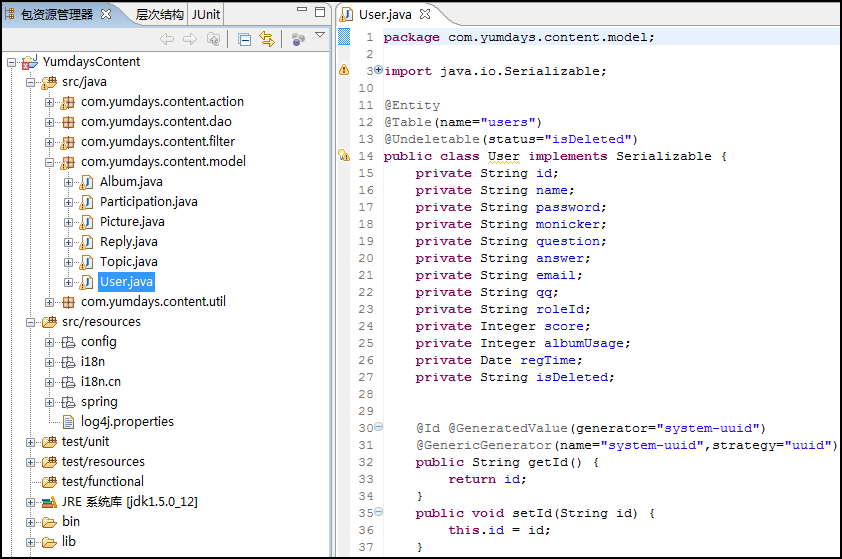The width and height of the screenshot is (842, 559).
Task: Collapse the com.yumdays.content.model package
Action: point(49,162)
